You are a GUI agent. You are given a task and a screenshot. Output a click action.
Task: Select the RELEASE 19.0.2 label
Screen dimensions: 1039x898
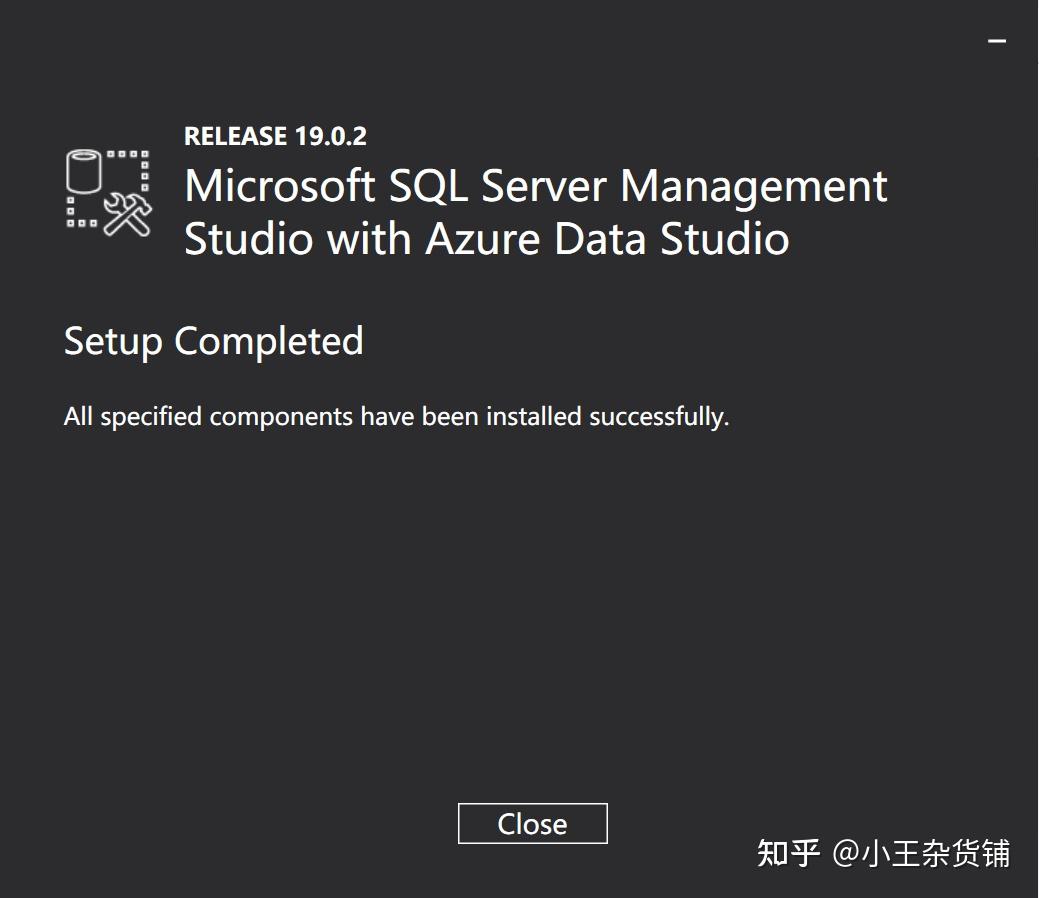tap(275, 136)
